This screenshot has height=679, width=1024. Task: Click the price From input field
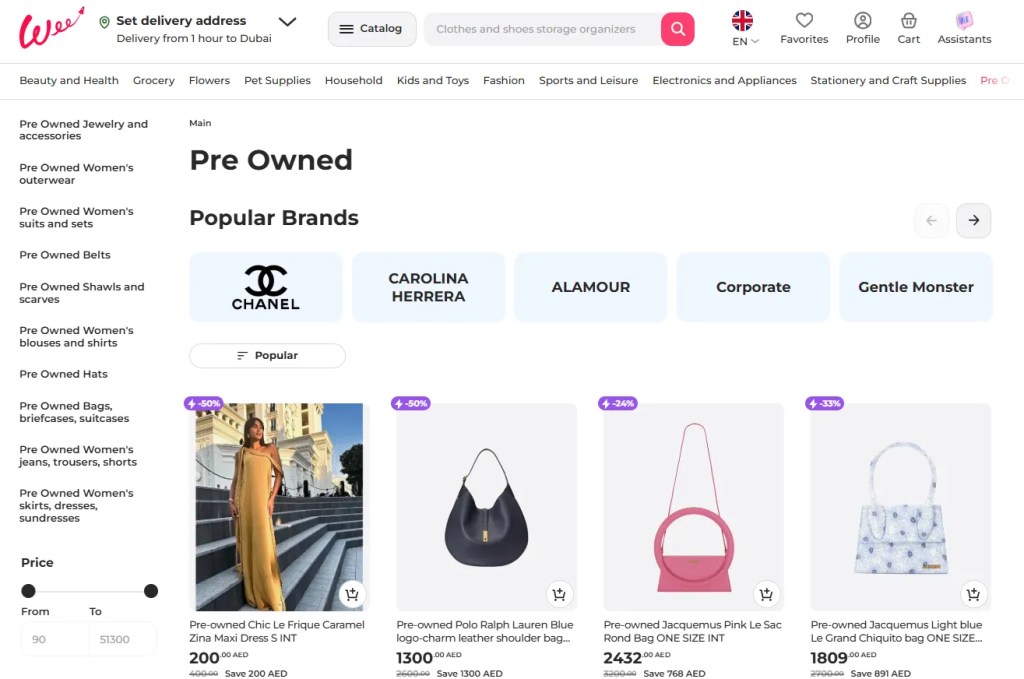click(x=54, y=639)
